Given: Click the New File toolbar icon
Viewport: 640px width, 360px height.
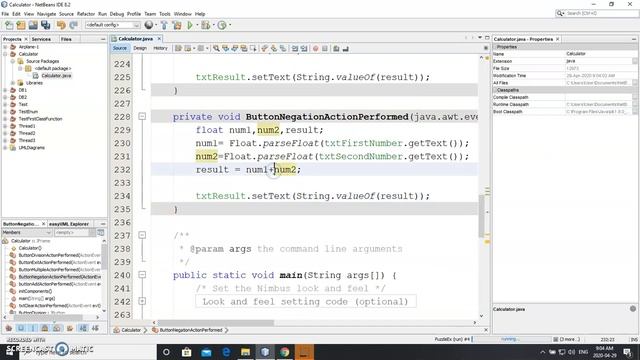Looking at the screenshot, I should [9, 25].
